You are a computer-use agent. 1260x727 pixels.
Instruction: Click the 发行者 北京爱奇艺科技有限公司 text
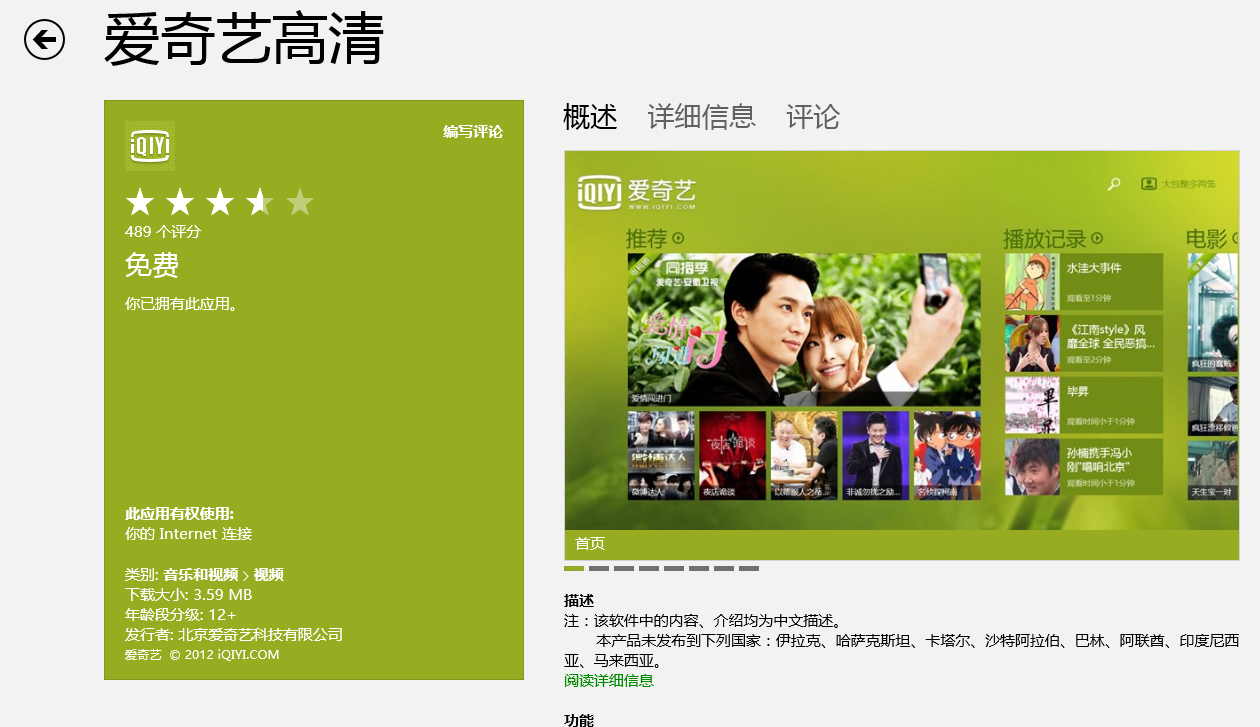[234, 635]
